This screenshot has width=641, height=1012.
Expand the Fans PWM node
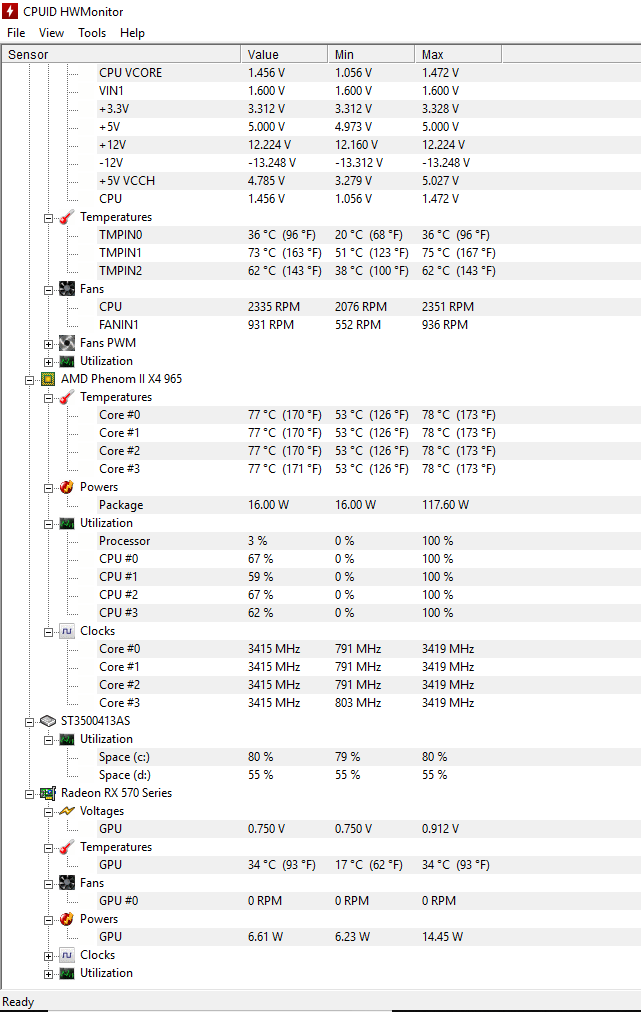(x=48, y=343)
